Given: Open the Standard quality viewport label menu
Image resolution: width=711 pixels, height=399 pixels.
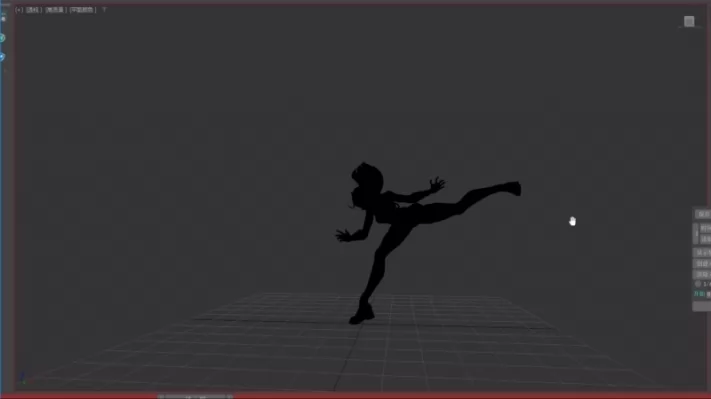Looking at the screenshot, I should coord(54,10).
